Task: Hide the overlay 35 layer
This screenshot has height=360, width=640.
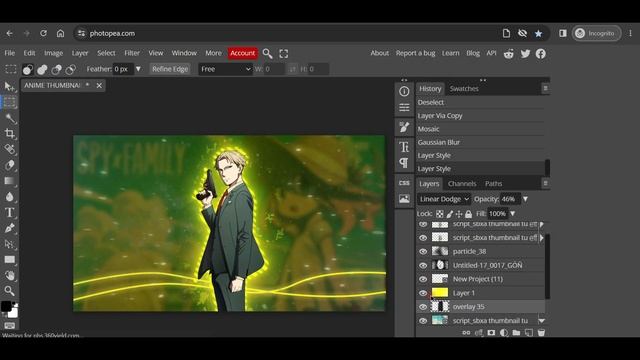Action: pyautogui.click(x=423, y=307)
